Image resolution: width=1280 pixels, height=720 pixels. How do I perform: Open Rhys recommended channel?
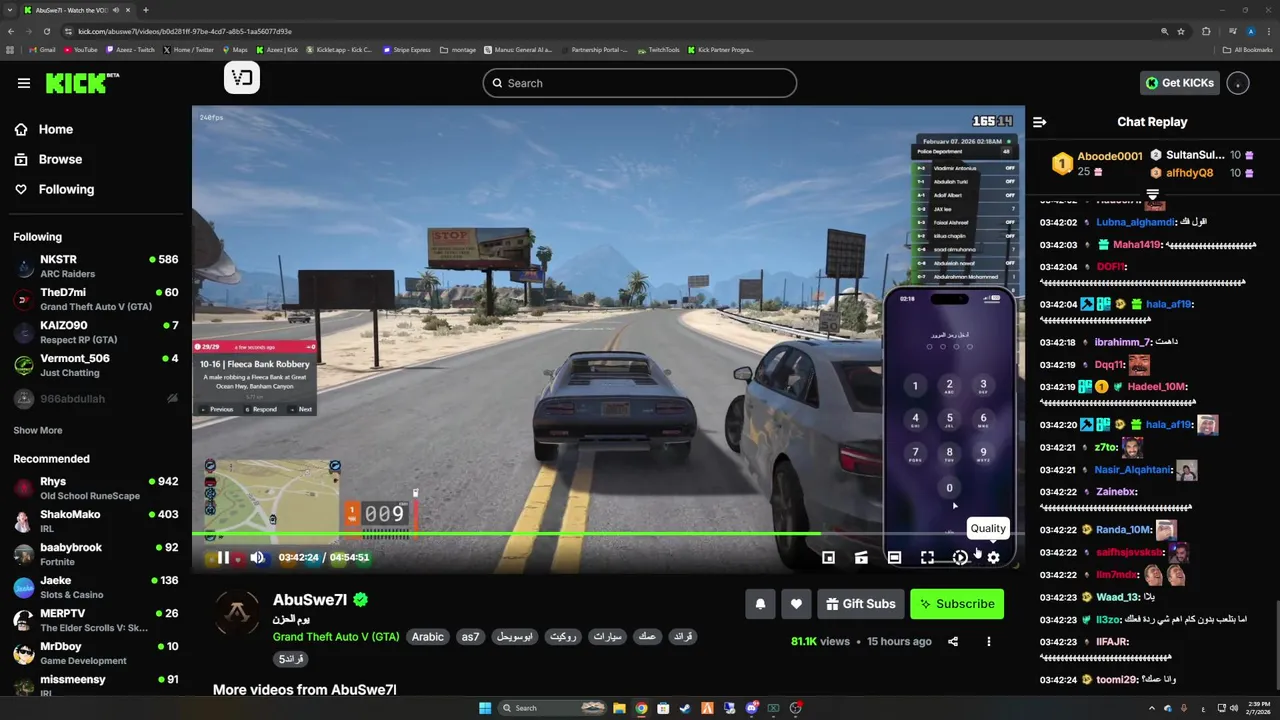(x=96, y=488)
